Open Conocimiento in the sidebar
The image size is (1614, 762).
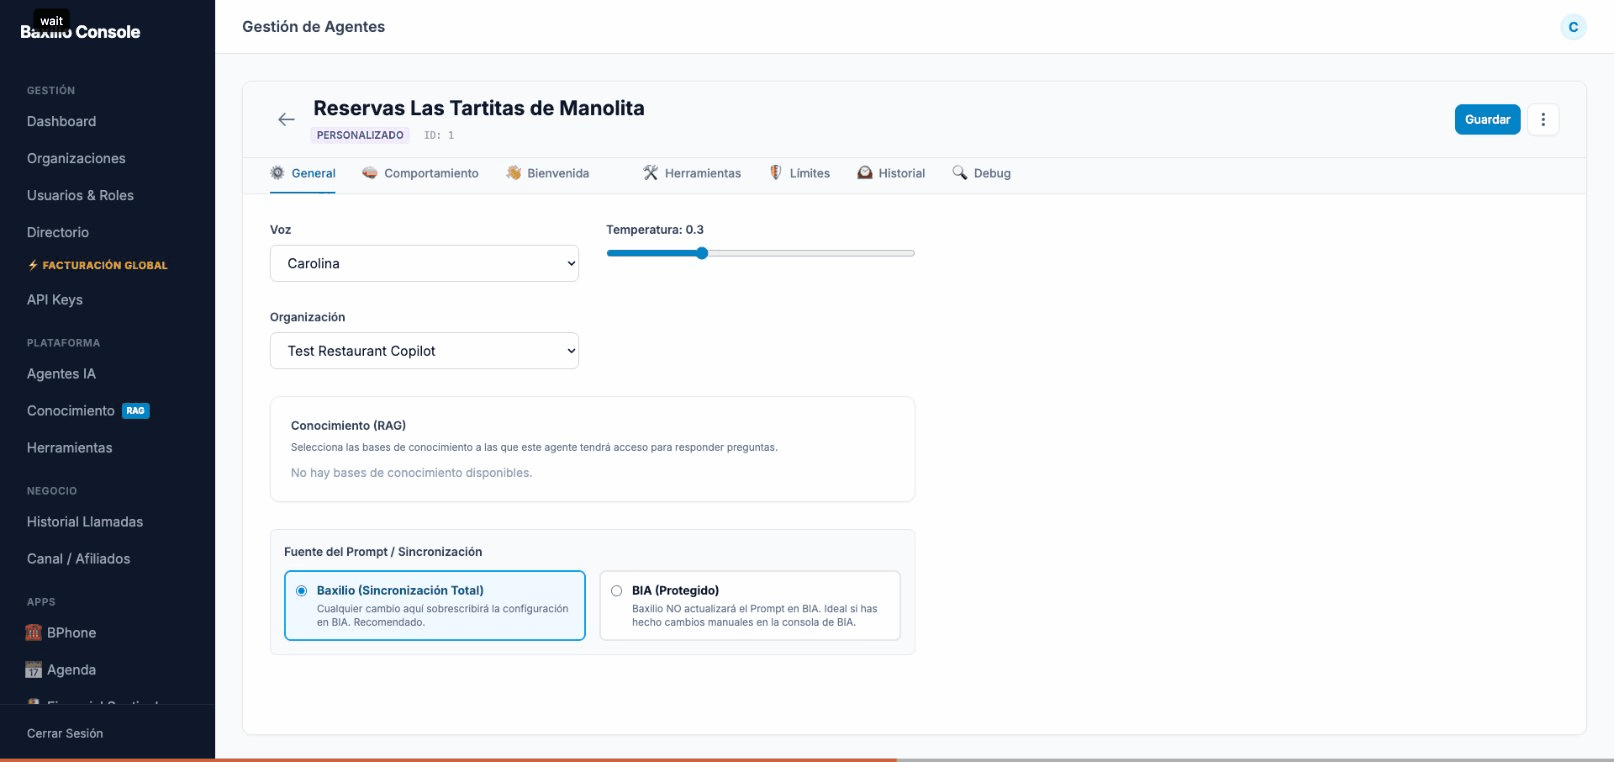coord(71,411)
